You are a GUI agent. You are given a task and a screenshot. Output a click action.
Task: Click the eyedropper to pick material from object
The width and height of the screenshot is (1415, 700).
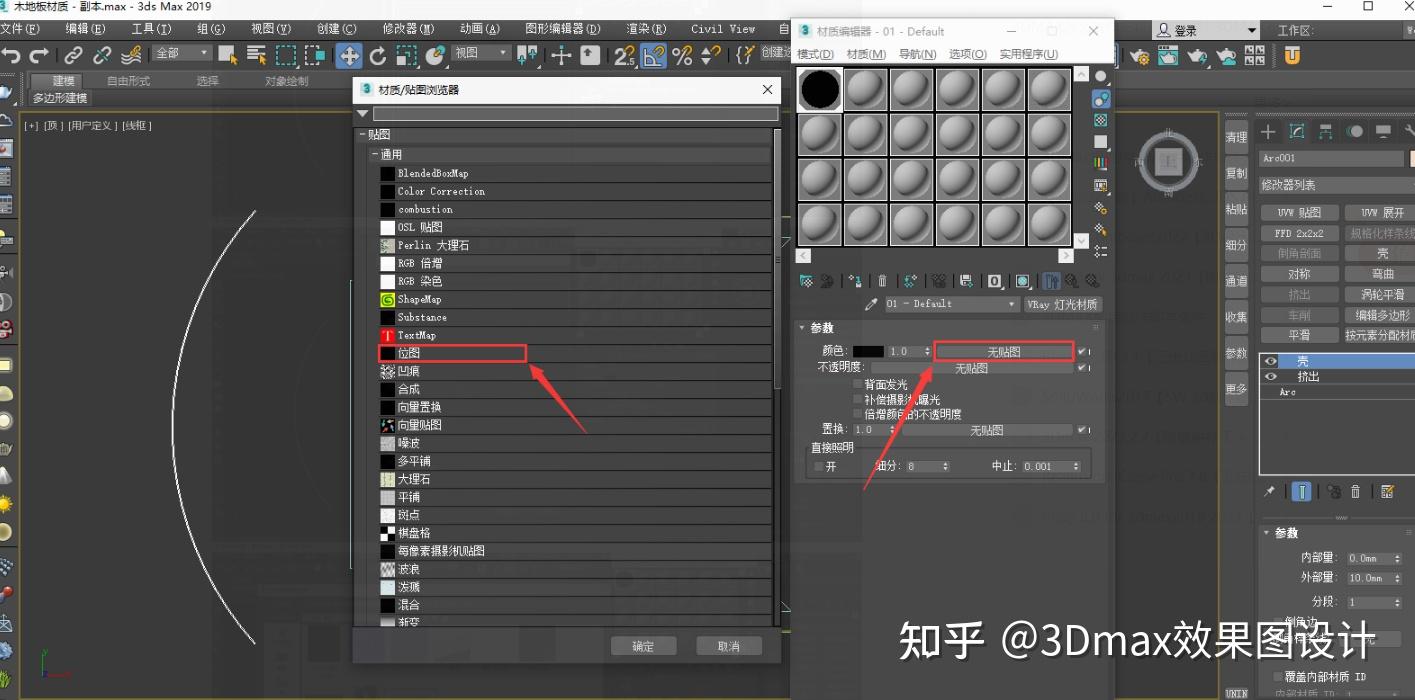click(871, 303)
